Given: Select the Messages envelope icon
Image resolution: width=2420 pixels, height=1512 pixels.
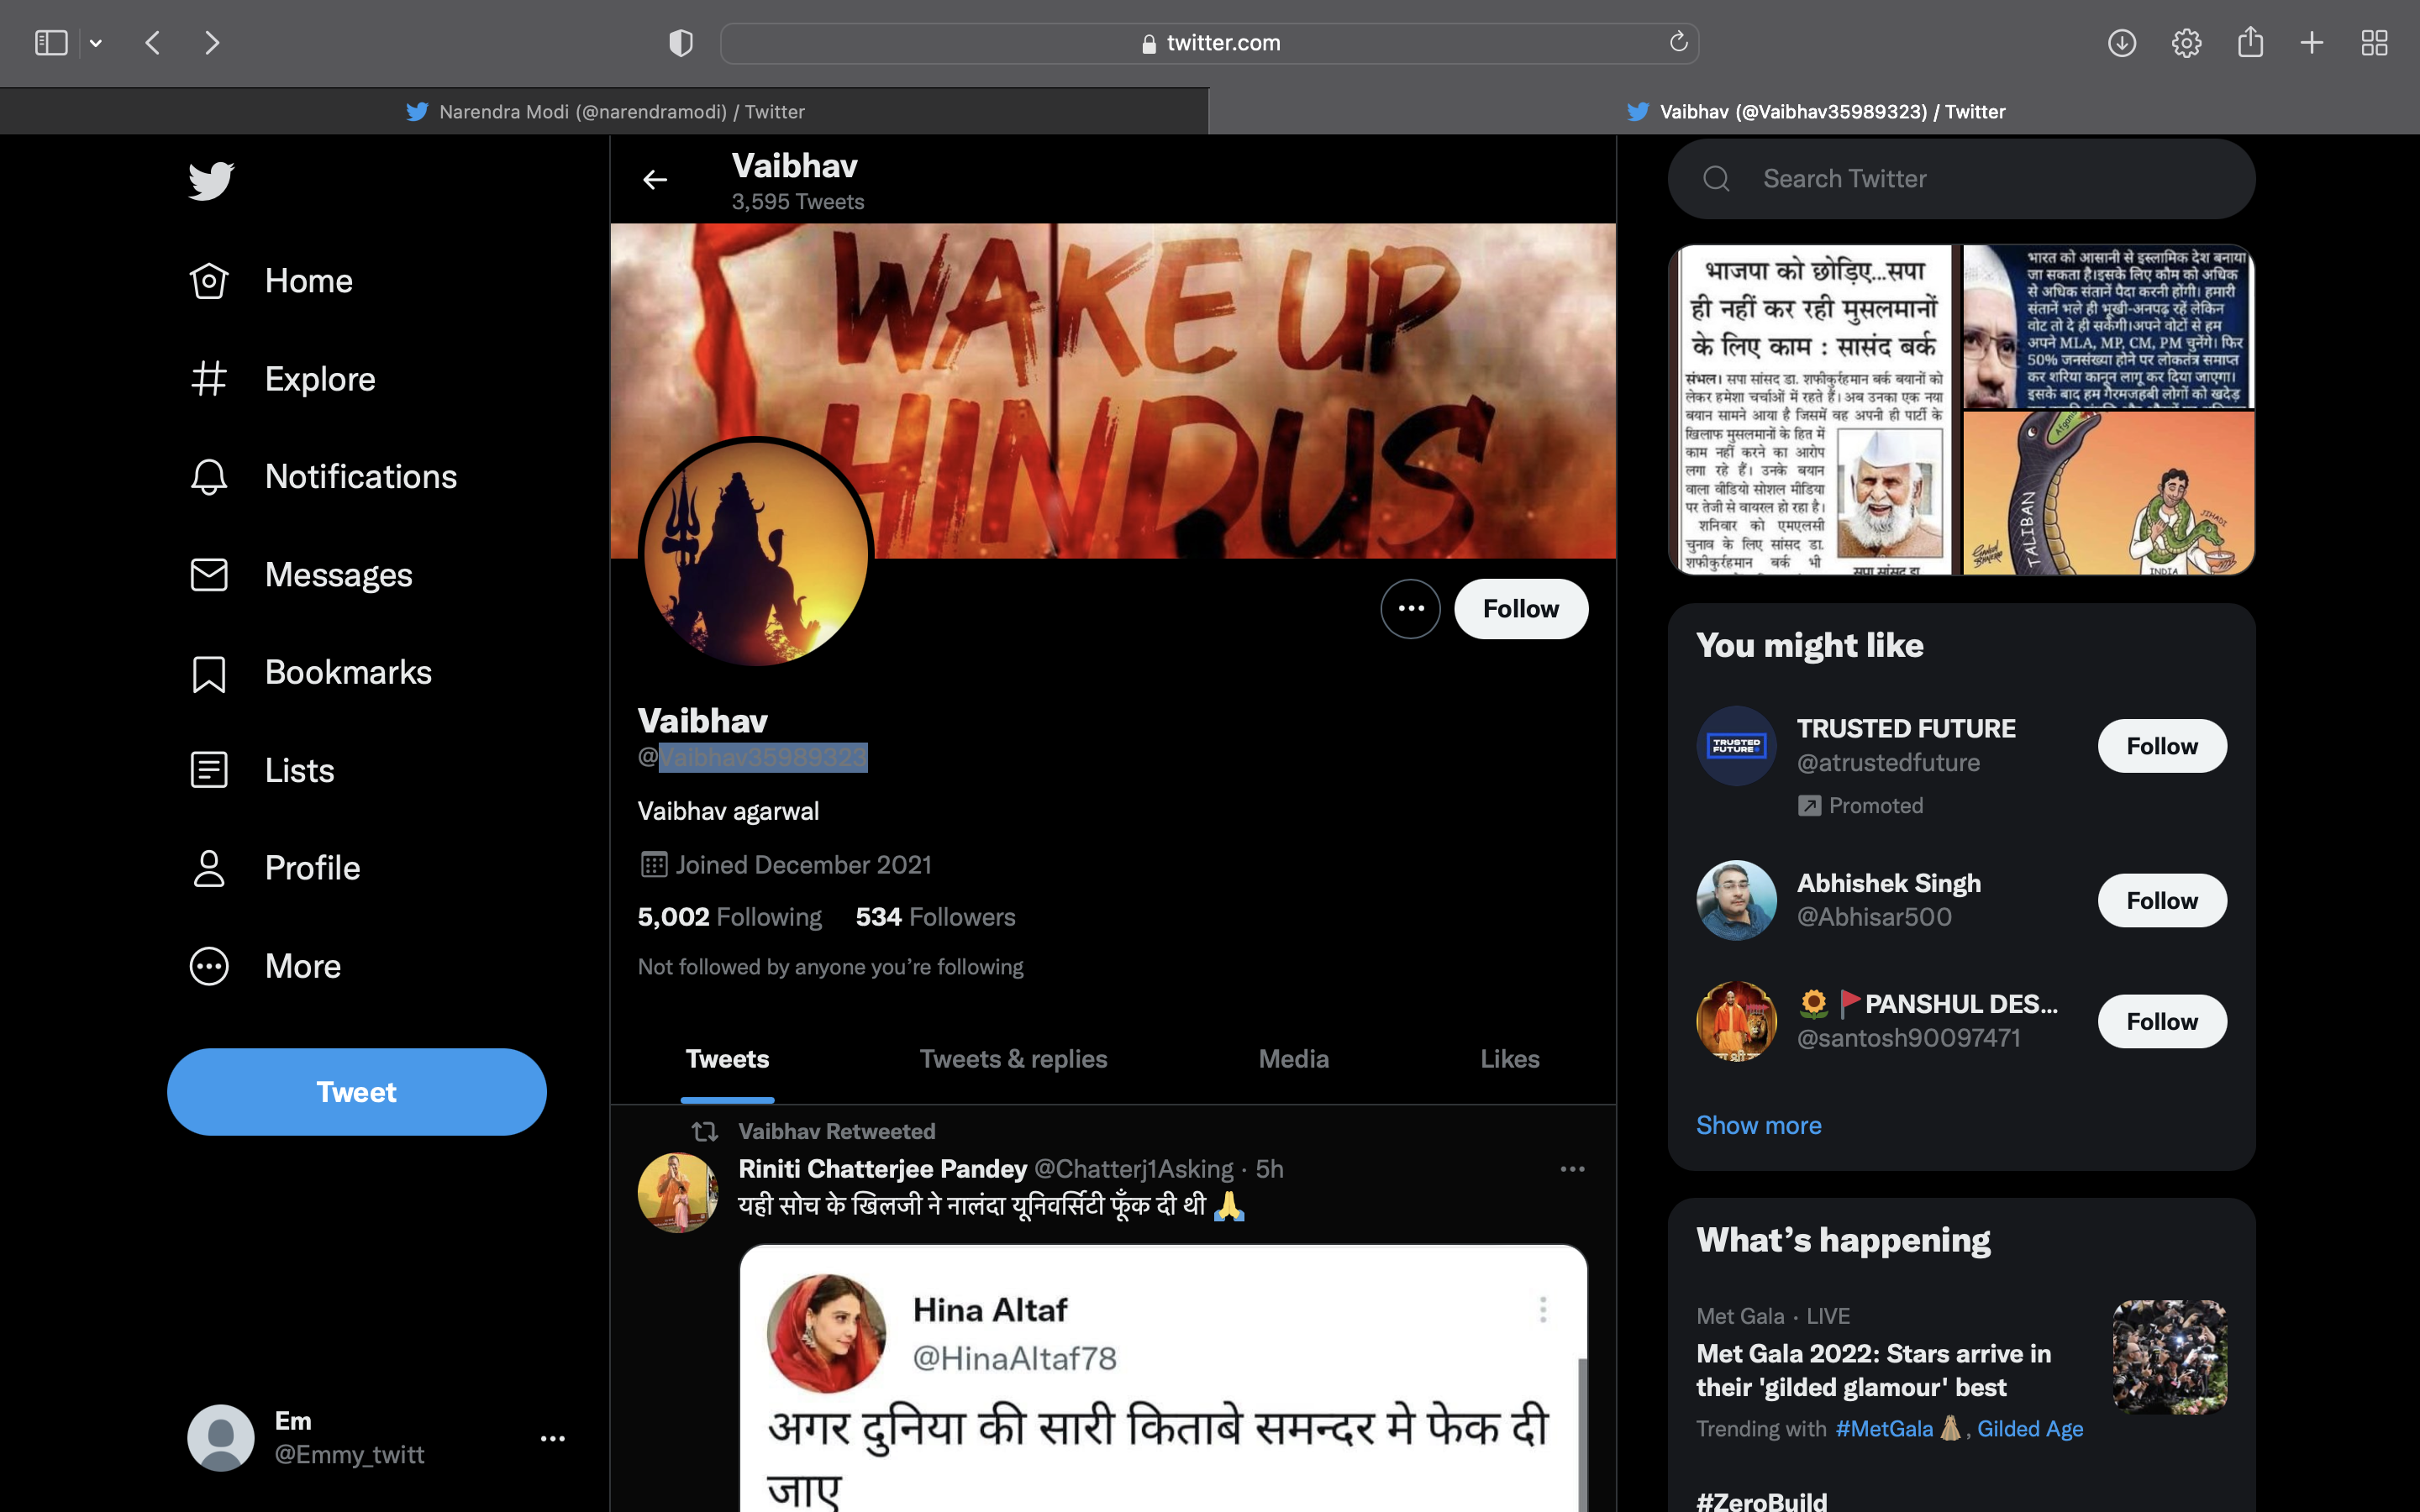Looking at the screenshot, I should tap(209, 573).
